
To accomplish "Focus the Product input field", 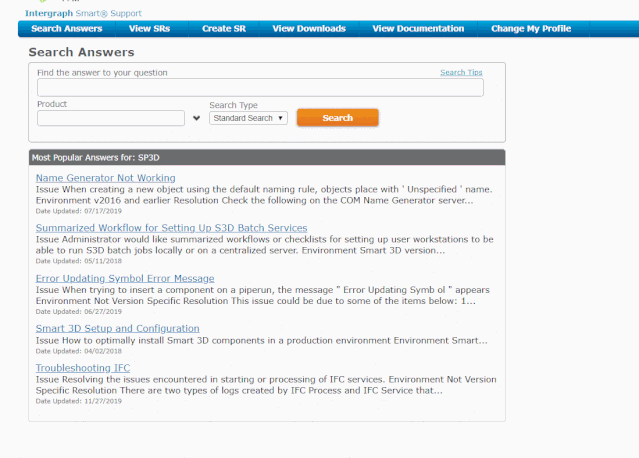I will [111, 118].
